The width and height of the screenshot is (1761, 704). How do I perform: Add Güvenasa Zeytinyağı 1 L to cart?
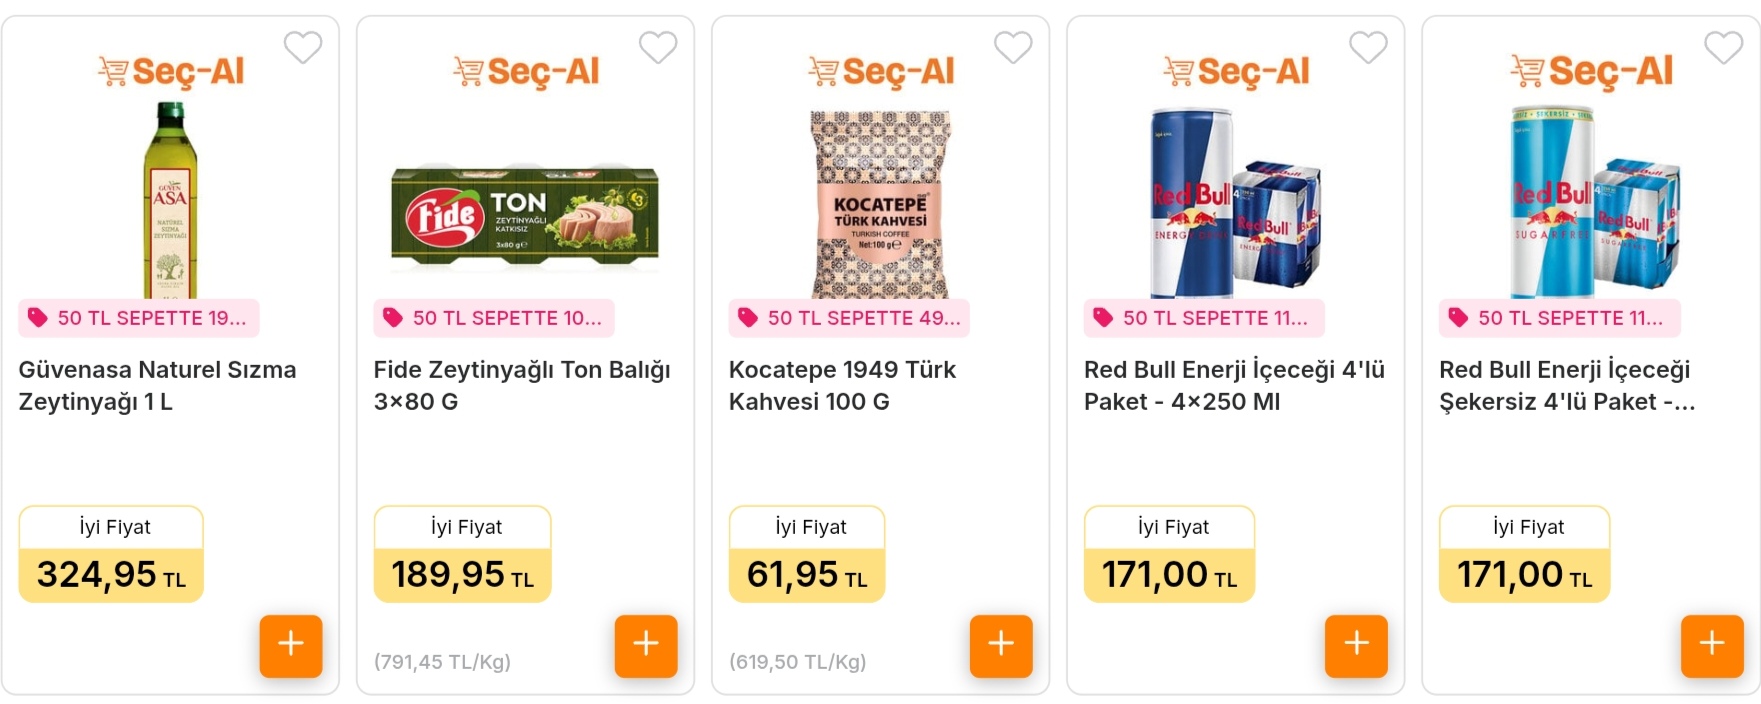pos(291,646)
